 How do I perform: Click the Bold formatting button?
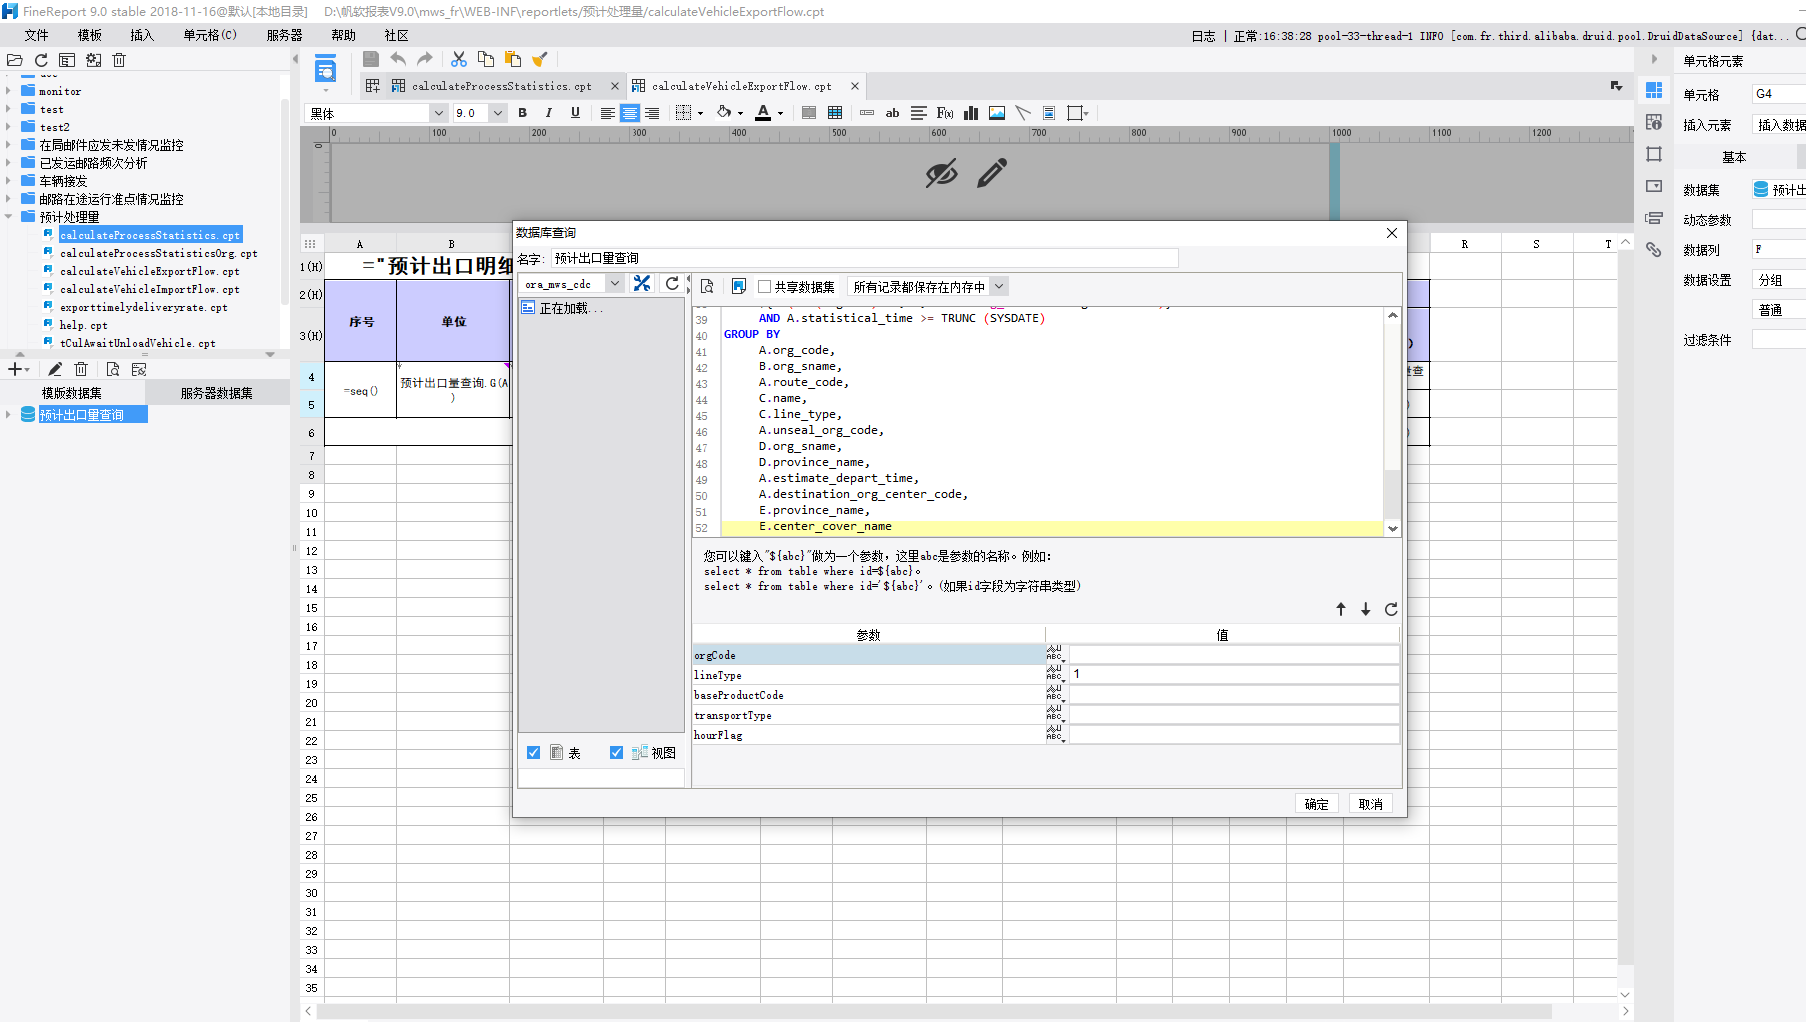coord(522,113)
